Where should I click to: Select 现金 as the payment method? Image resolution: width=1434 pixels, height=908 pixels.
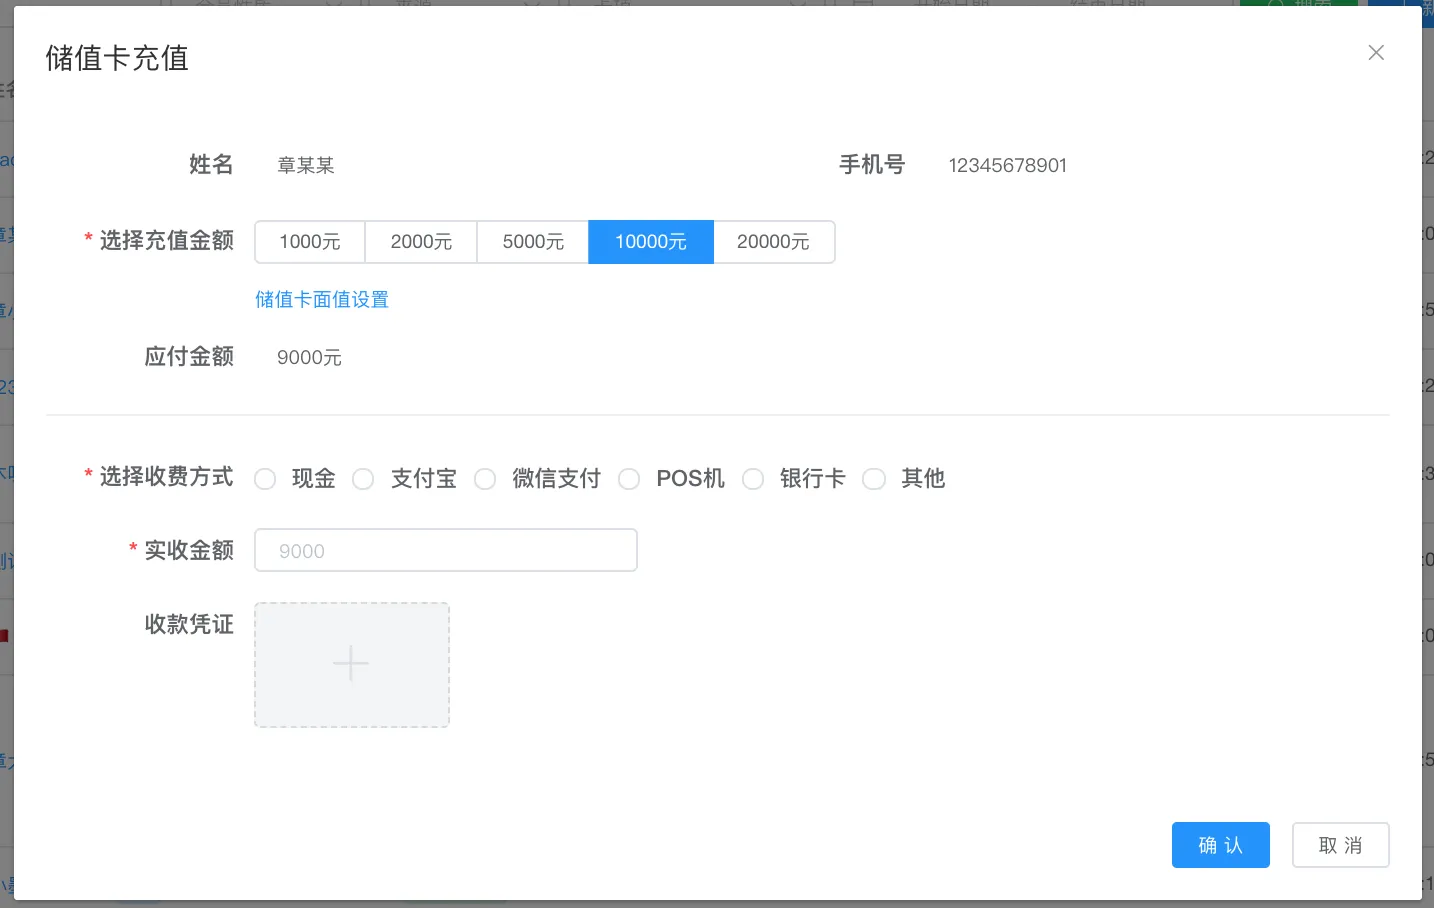(x=266, y=480)
